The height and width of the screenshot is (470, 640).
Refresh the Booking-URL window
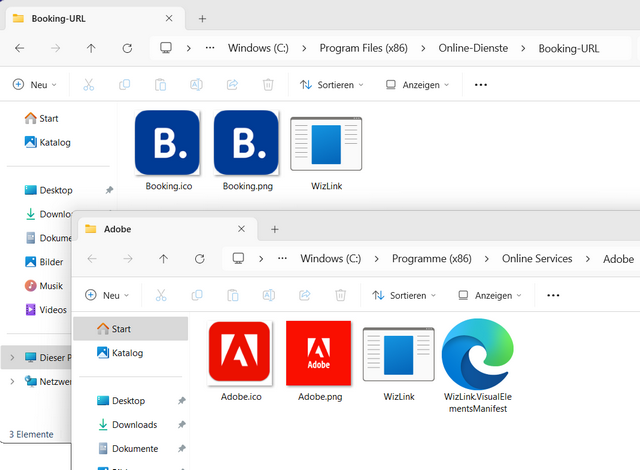(127, 49)
